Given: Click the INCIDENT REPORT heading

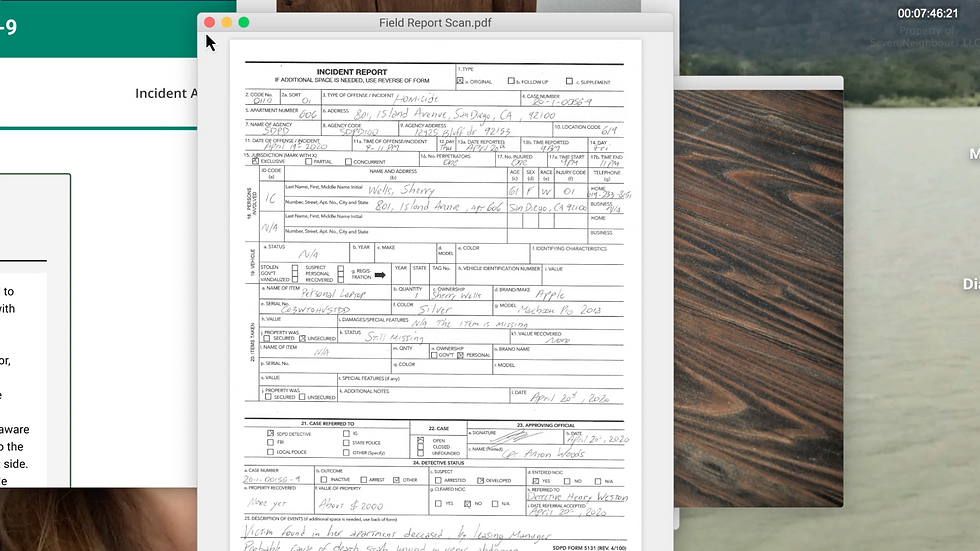Looking at the screenshot, I should 352,72.
